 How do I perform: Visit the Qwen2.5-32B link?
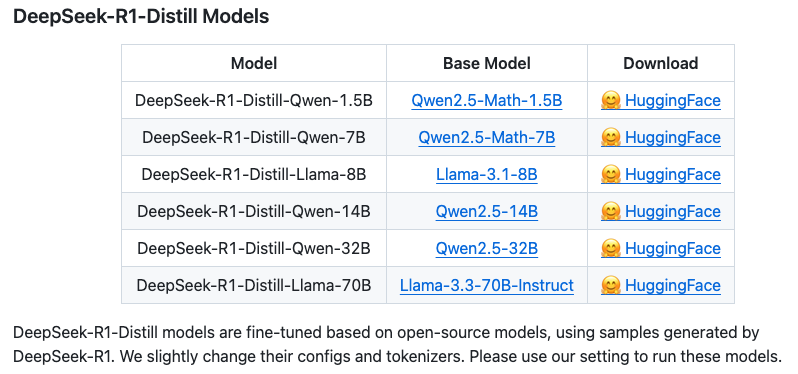point(487,248)
